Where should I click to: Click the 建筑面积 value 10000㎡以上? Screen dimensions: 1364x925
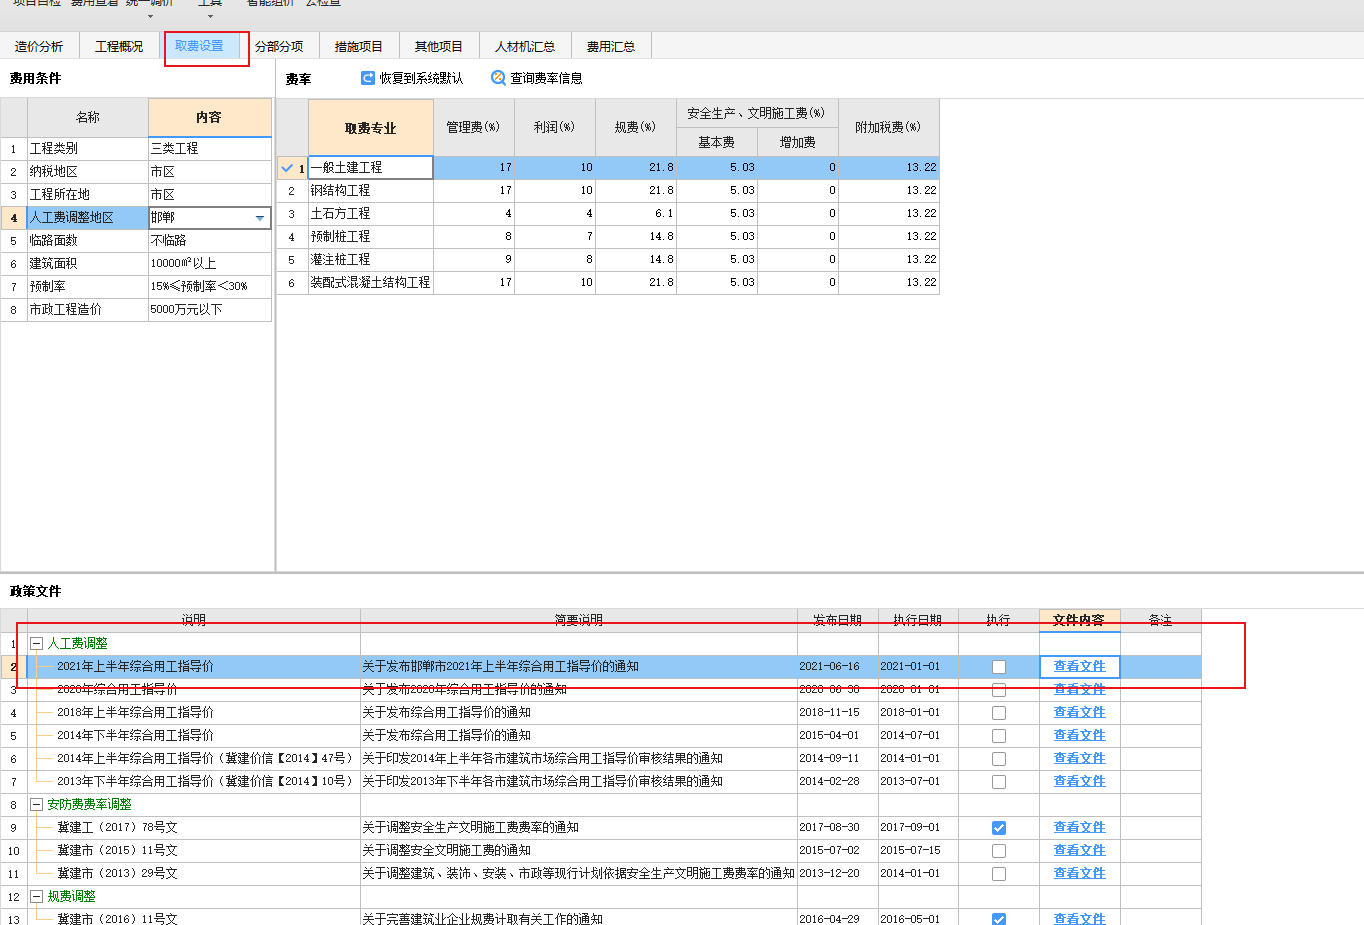point(209,263)
